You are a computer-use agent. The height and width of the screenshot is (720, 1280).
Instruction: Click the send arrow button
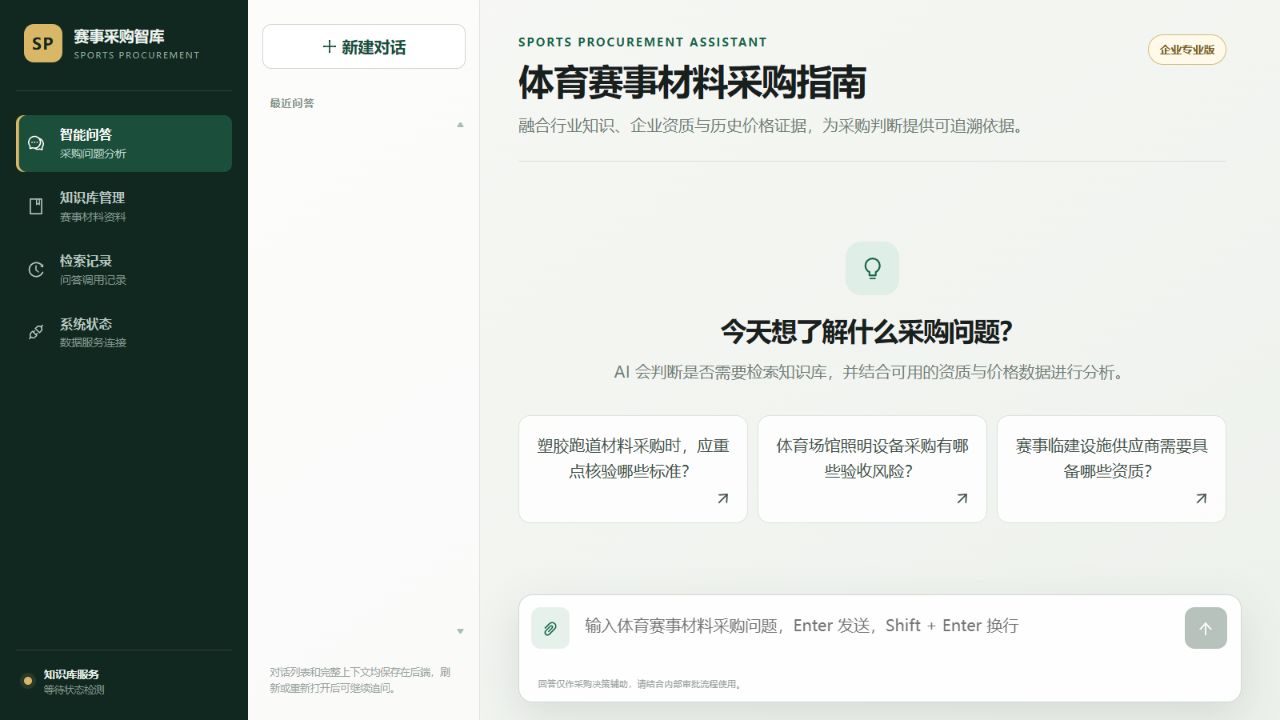click(x=1205, y=628)
